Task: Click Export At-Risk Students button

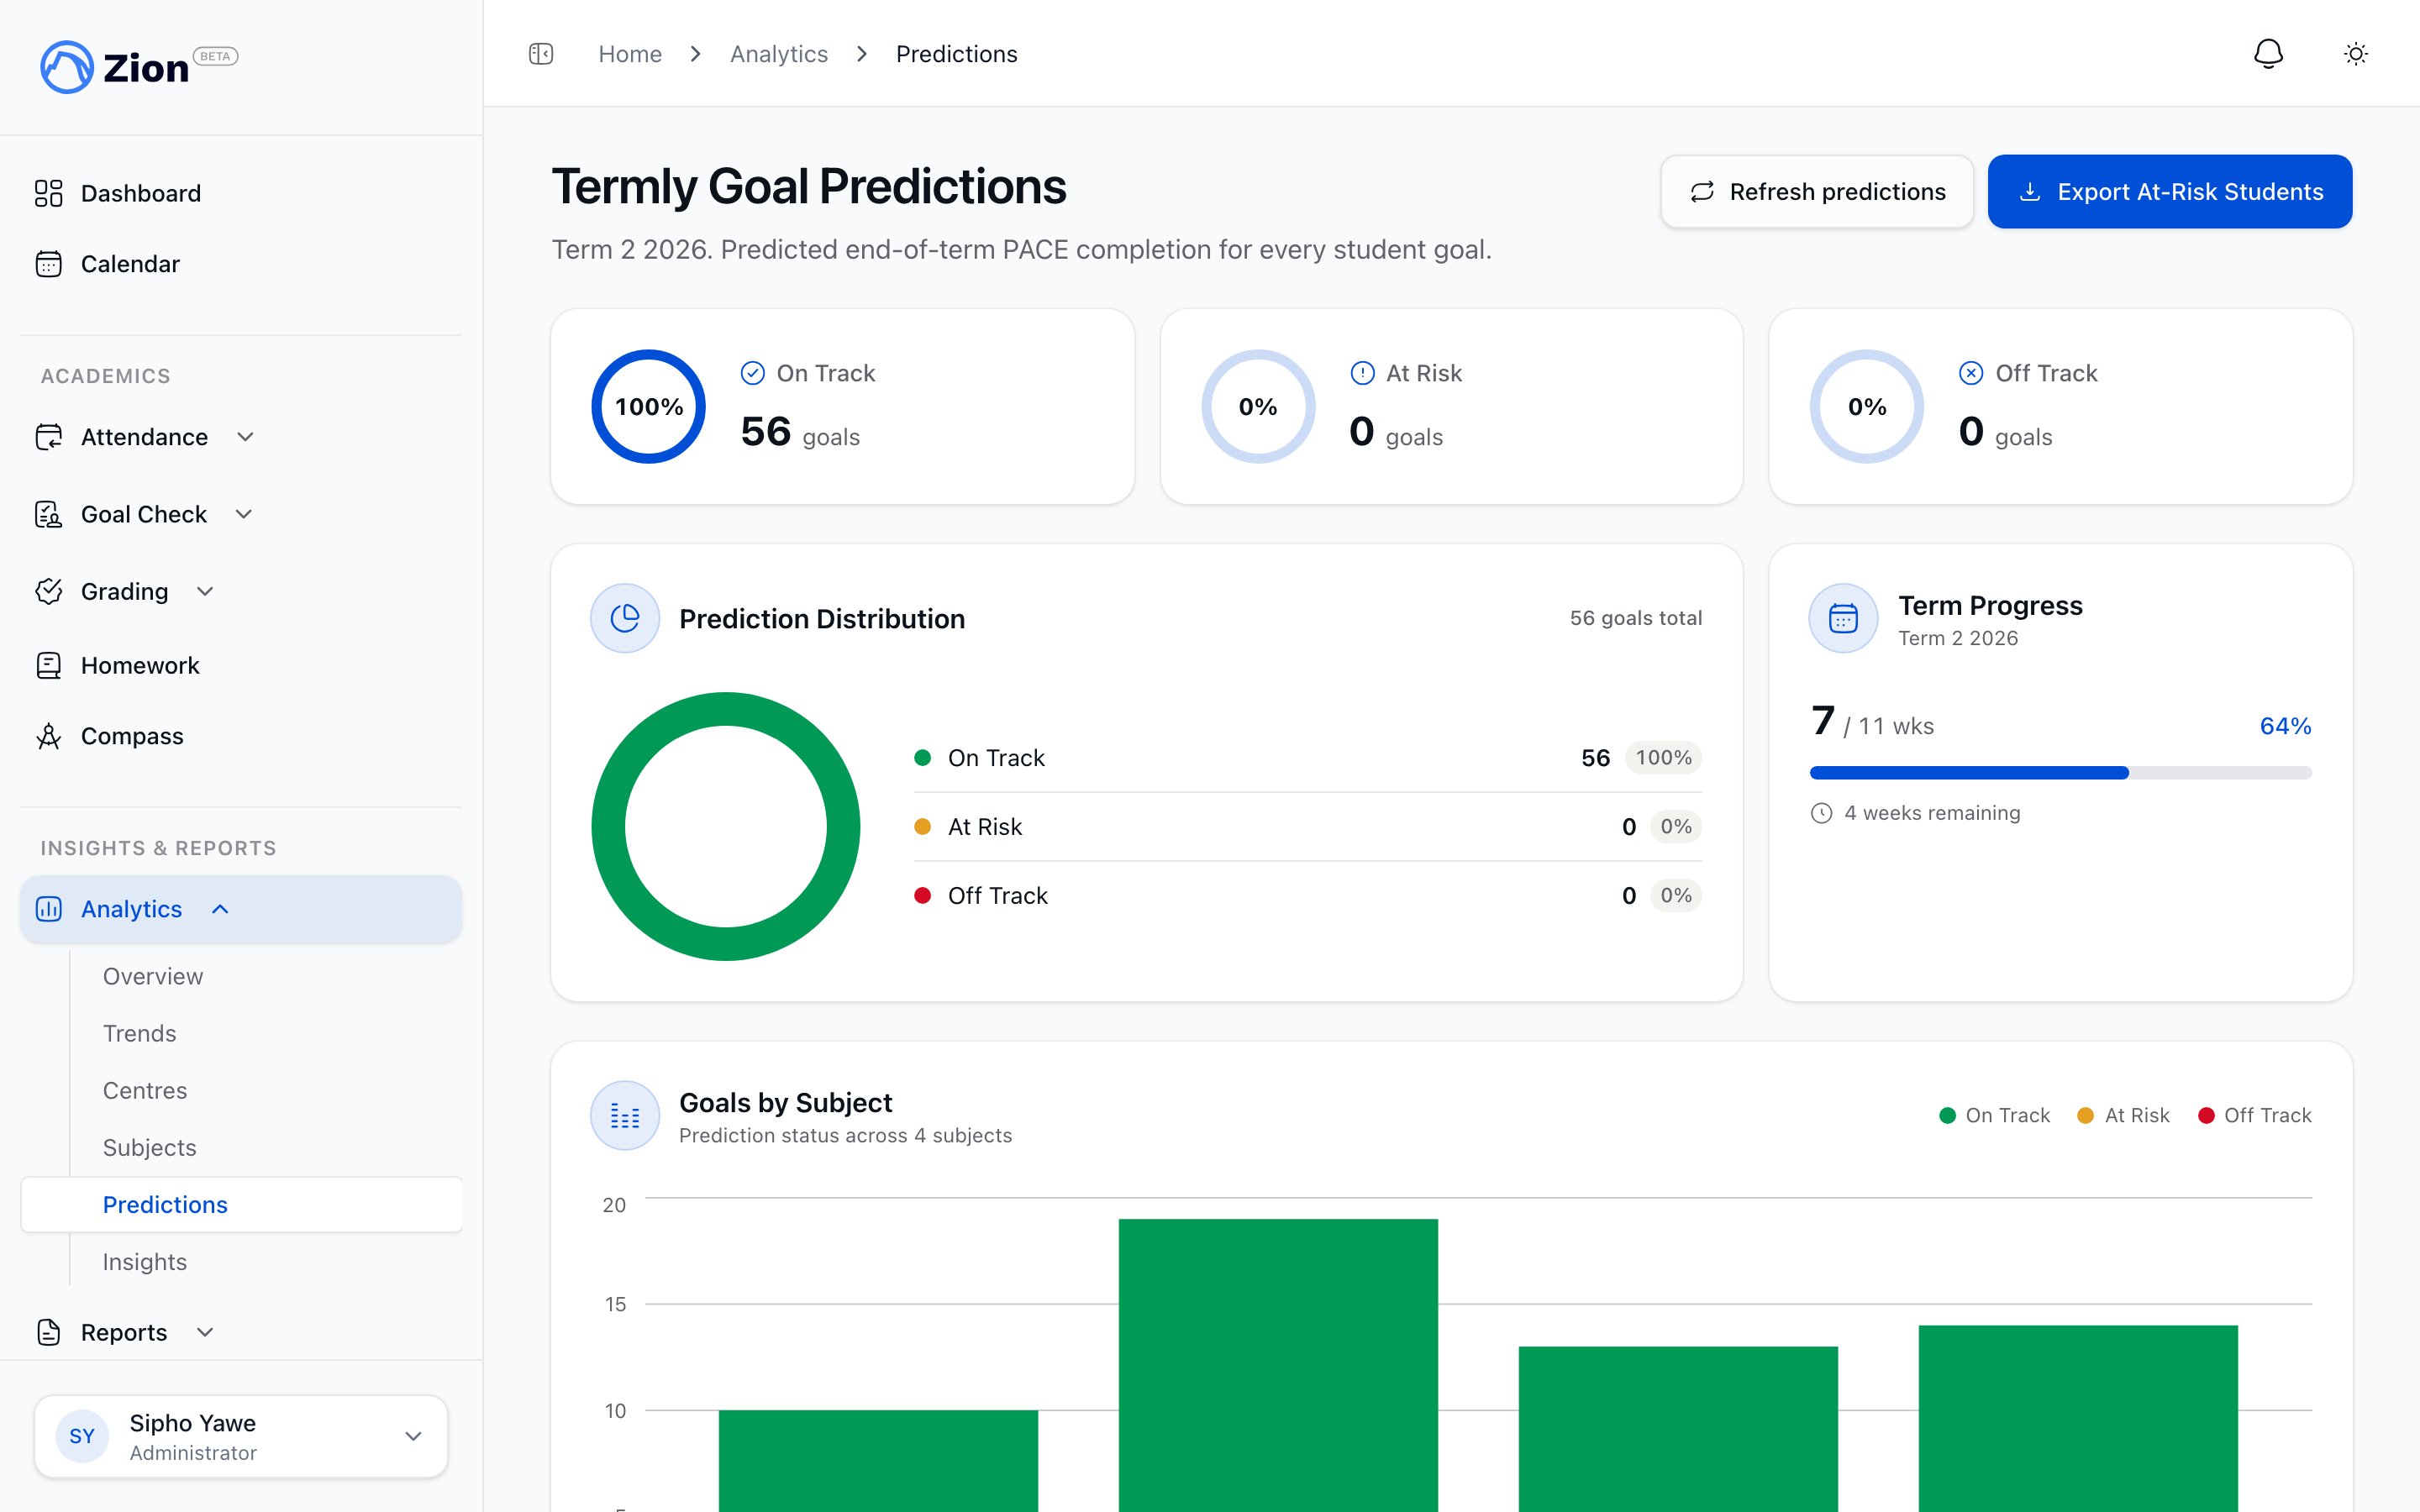Action: coord(2169,191)
